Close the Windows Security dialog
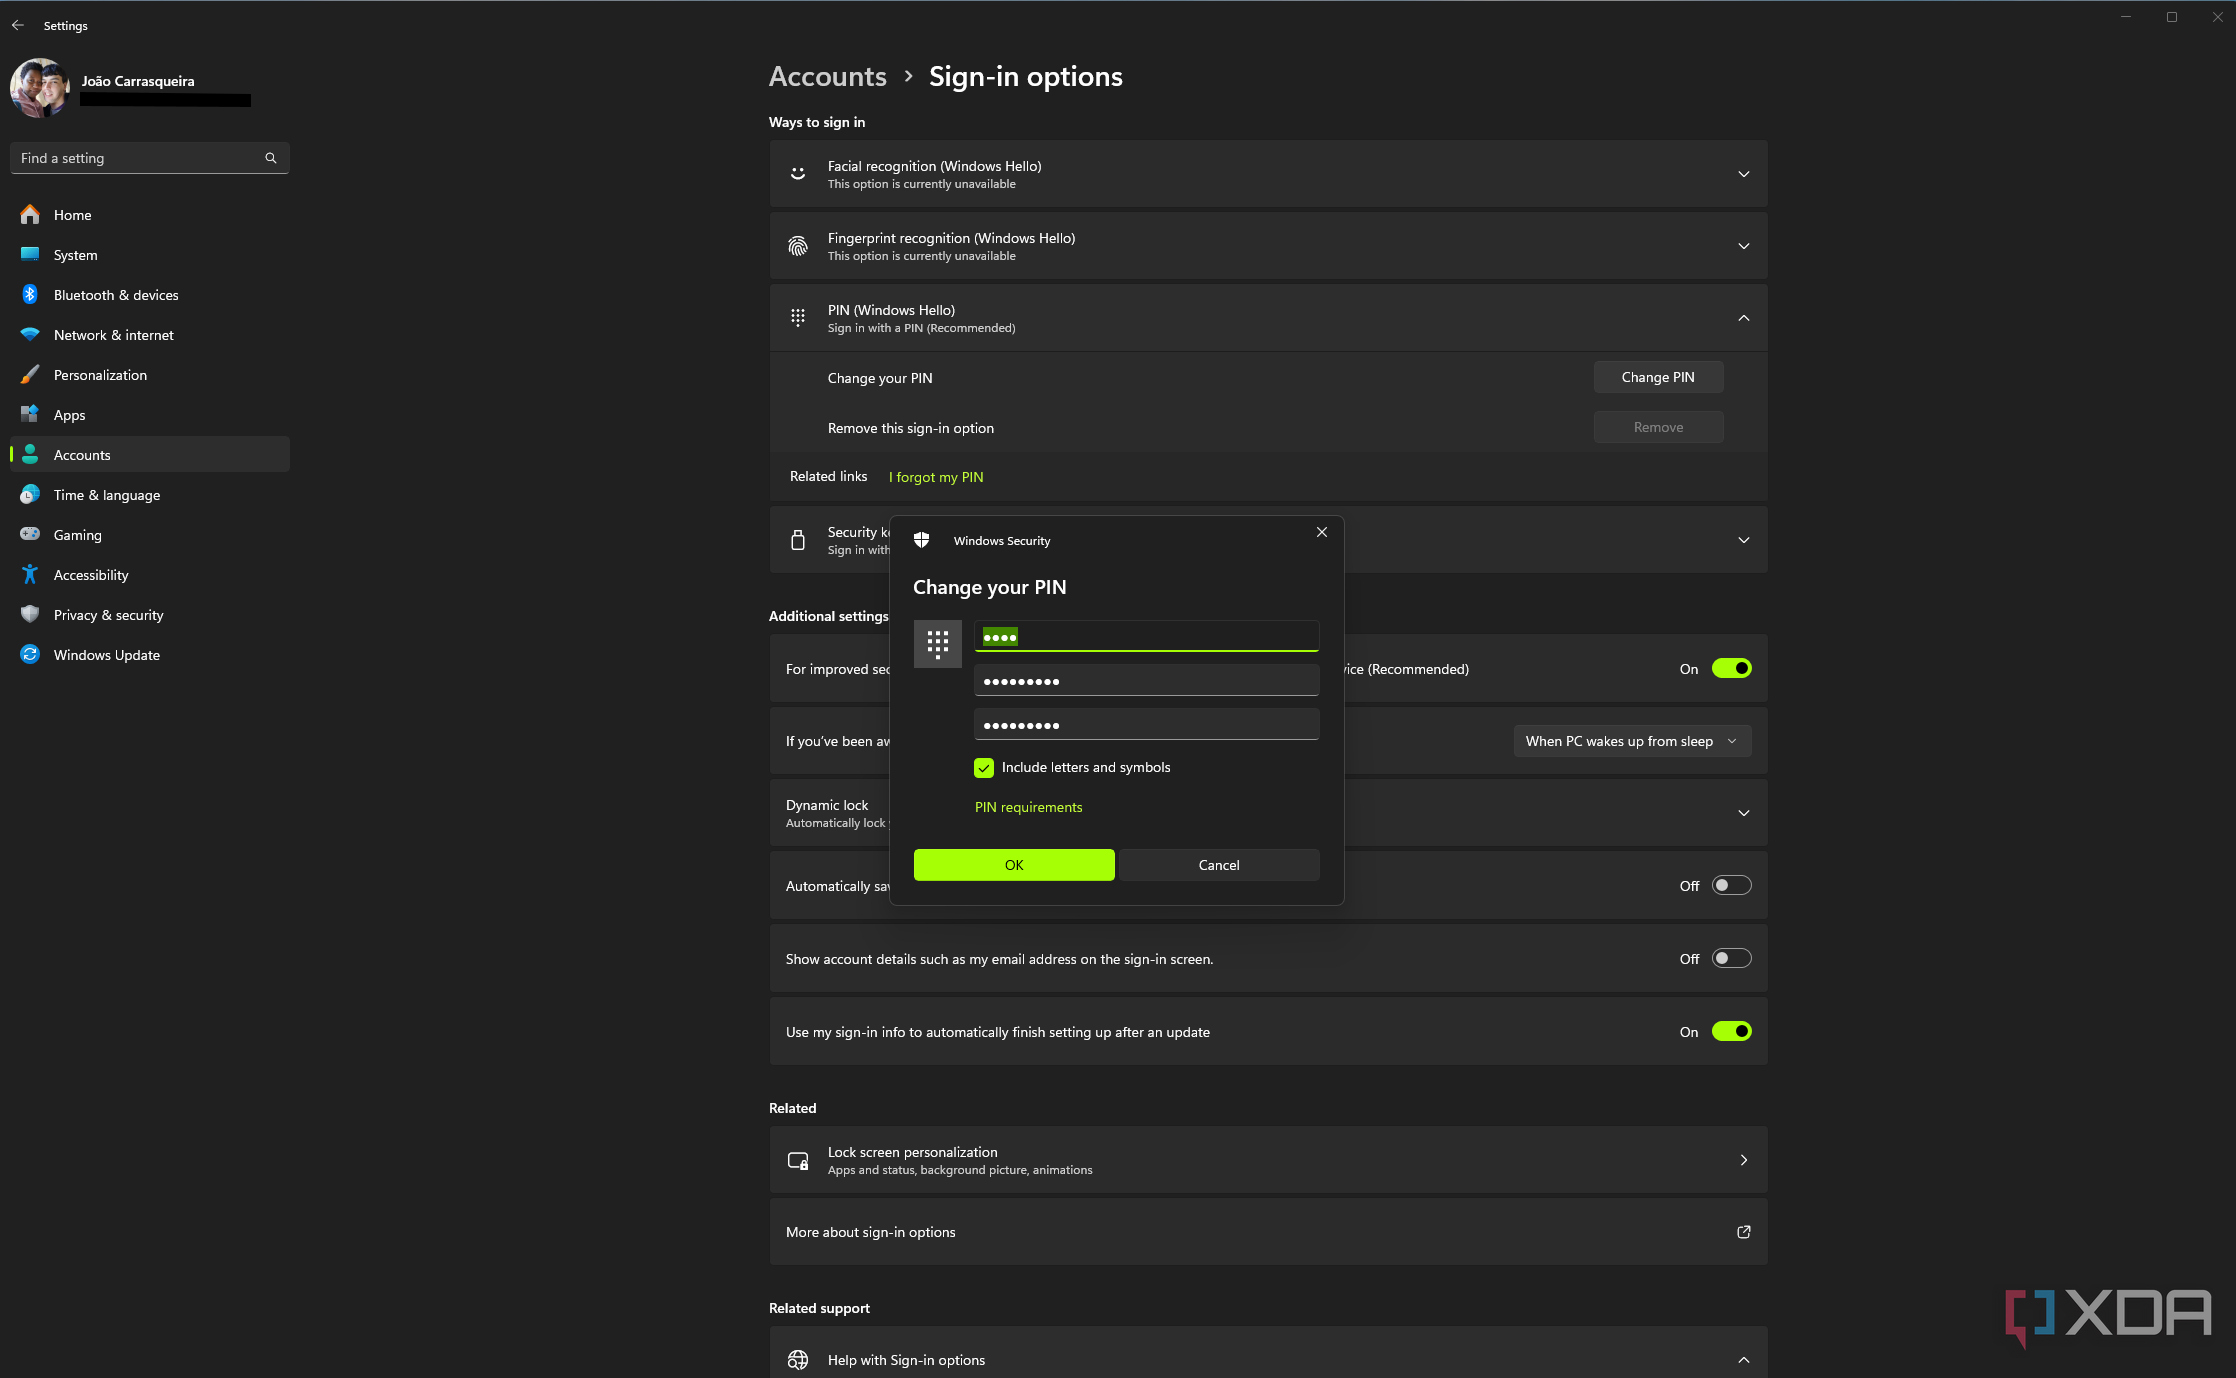Screen dimensions: 2236x1378 click(1321, 532)
